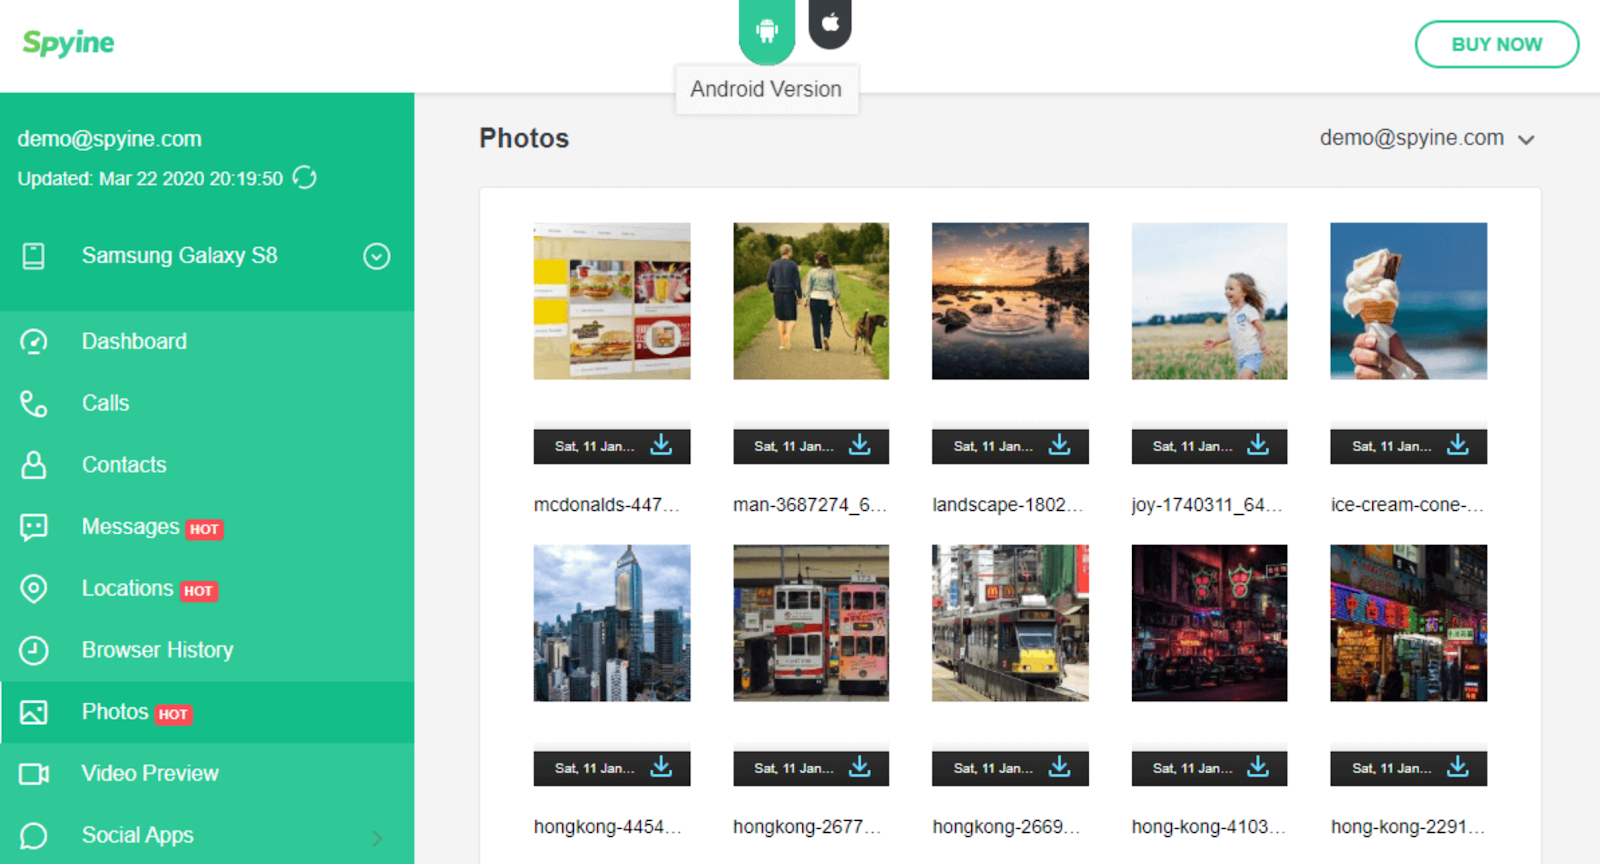Click the Dashboard gauge icon

(34, 342)
